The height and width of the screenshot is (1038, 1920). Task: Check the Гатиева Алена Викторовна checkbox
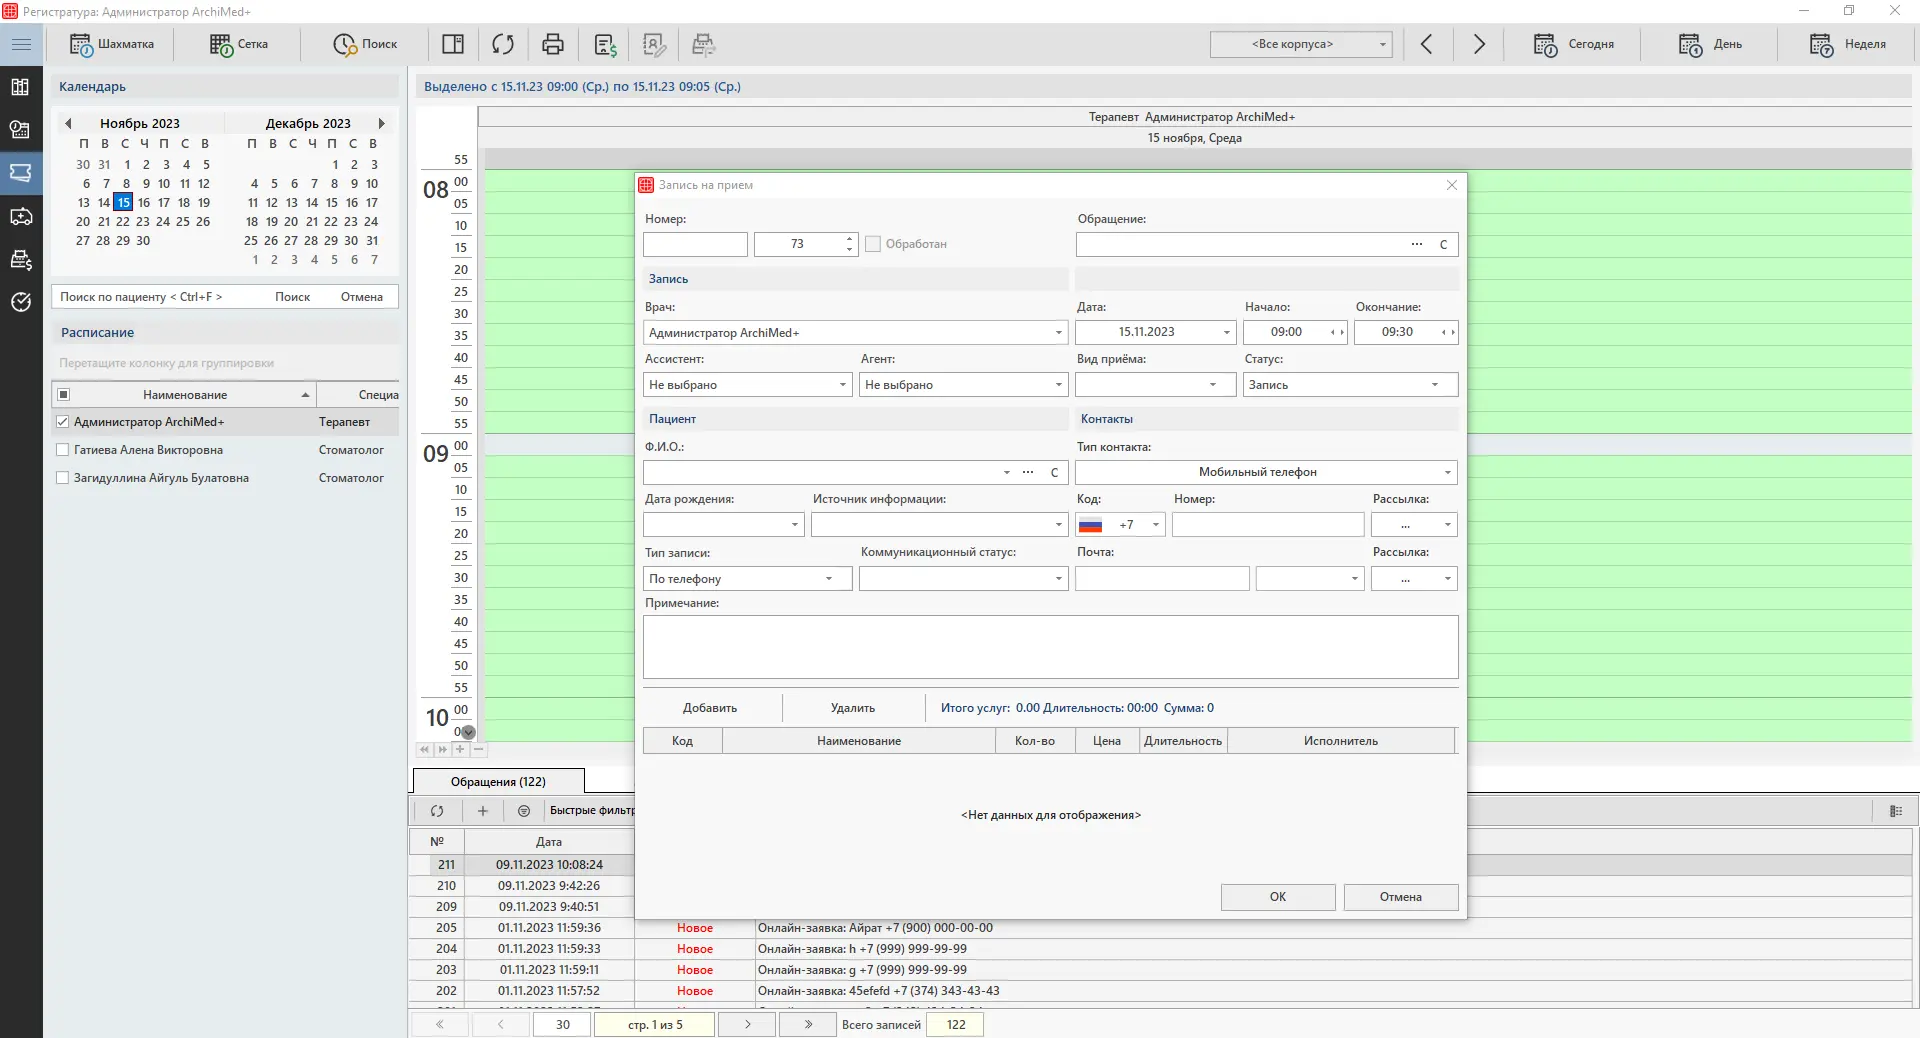pyautogui.click(x=63, y=450)
